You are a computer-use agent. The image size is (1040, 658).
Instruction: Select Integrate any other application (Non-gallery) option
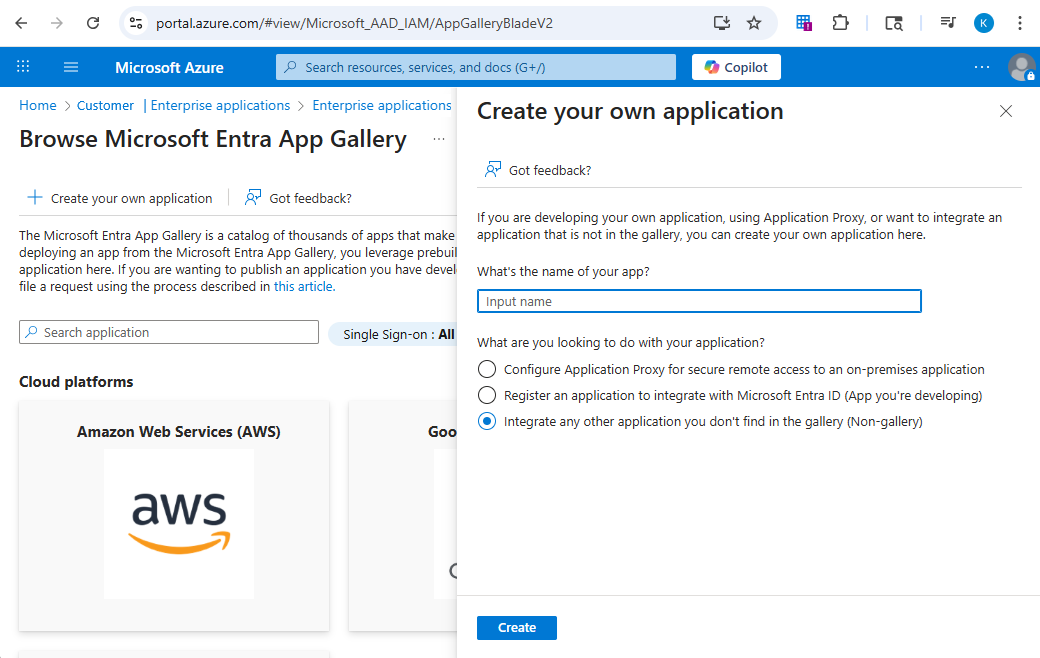[487, 421]
